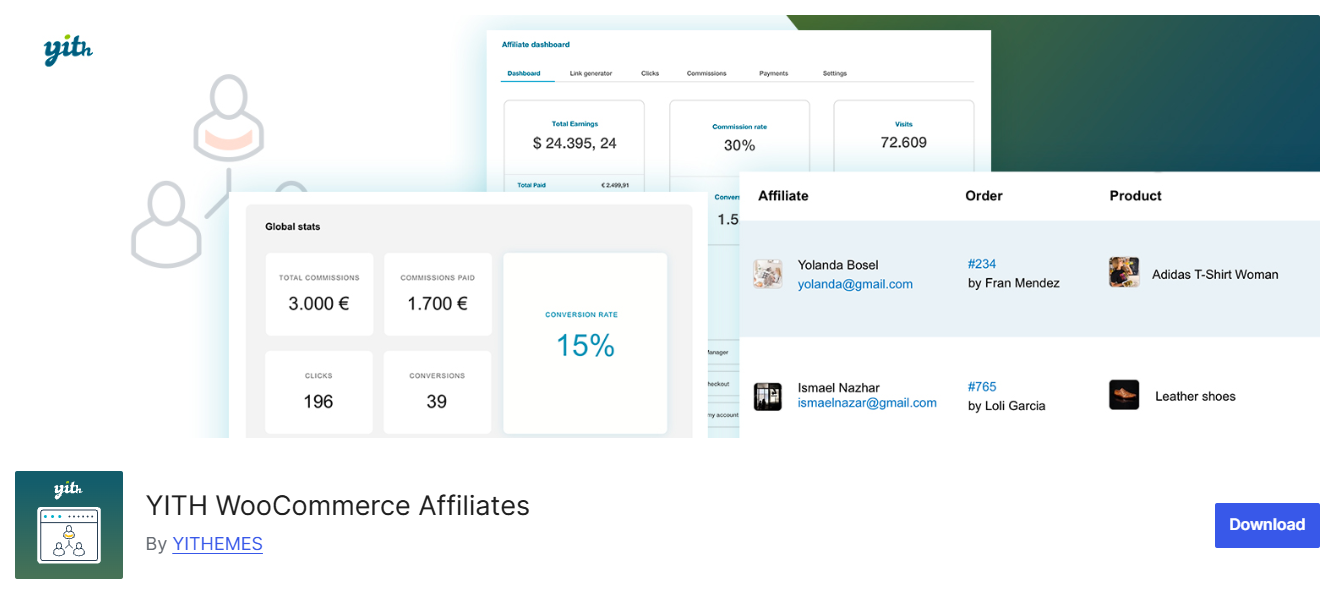This screenshot has height=595, width=1337.
Task: Click the Commissions Paid 1.700 € value
Action: click(437, 304)
